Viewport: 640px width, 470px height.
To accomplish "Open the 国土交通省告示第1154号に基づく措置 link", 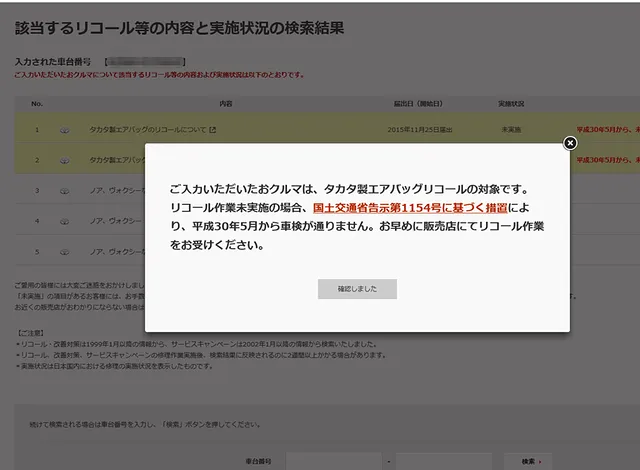I will pos(410,208).
